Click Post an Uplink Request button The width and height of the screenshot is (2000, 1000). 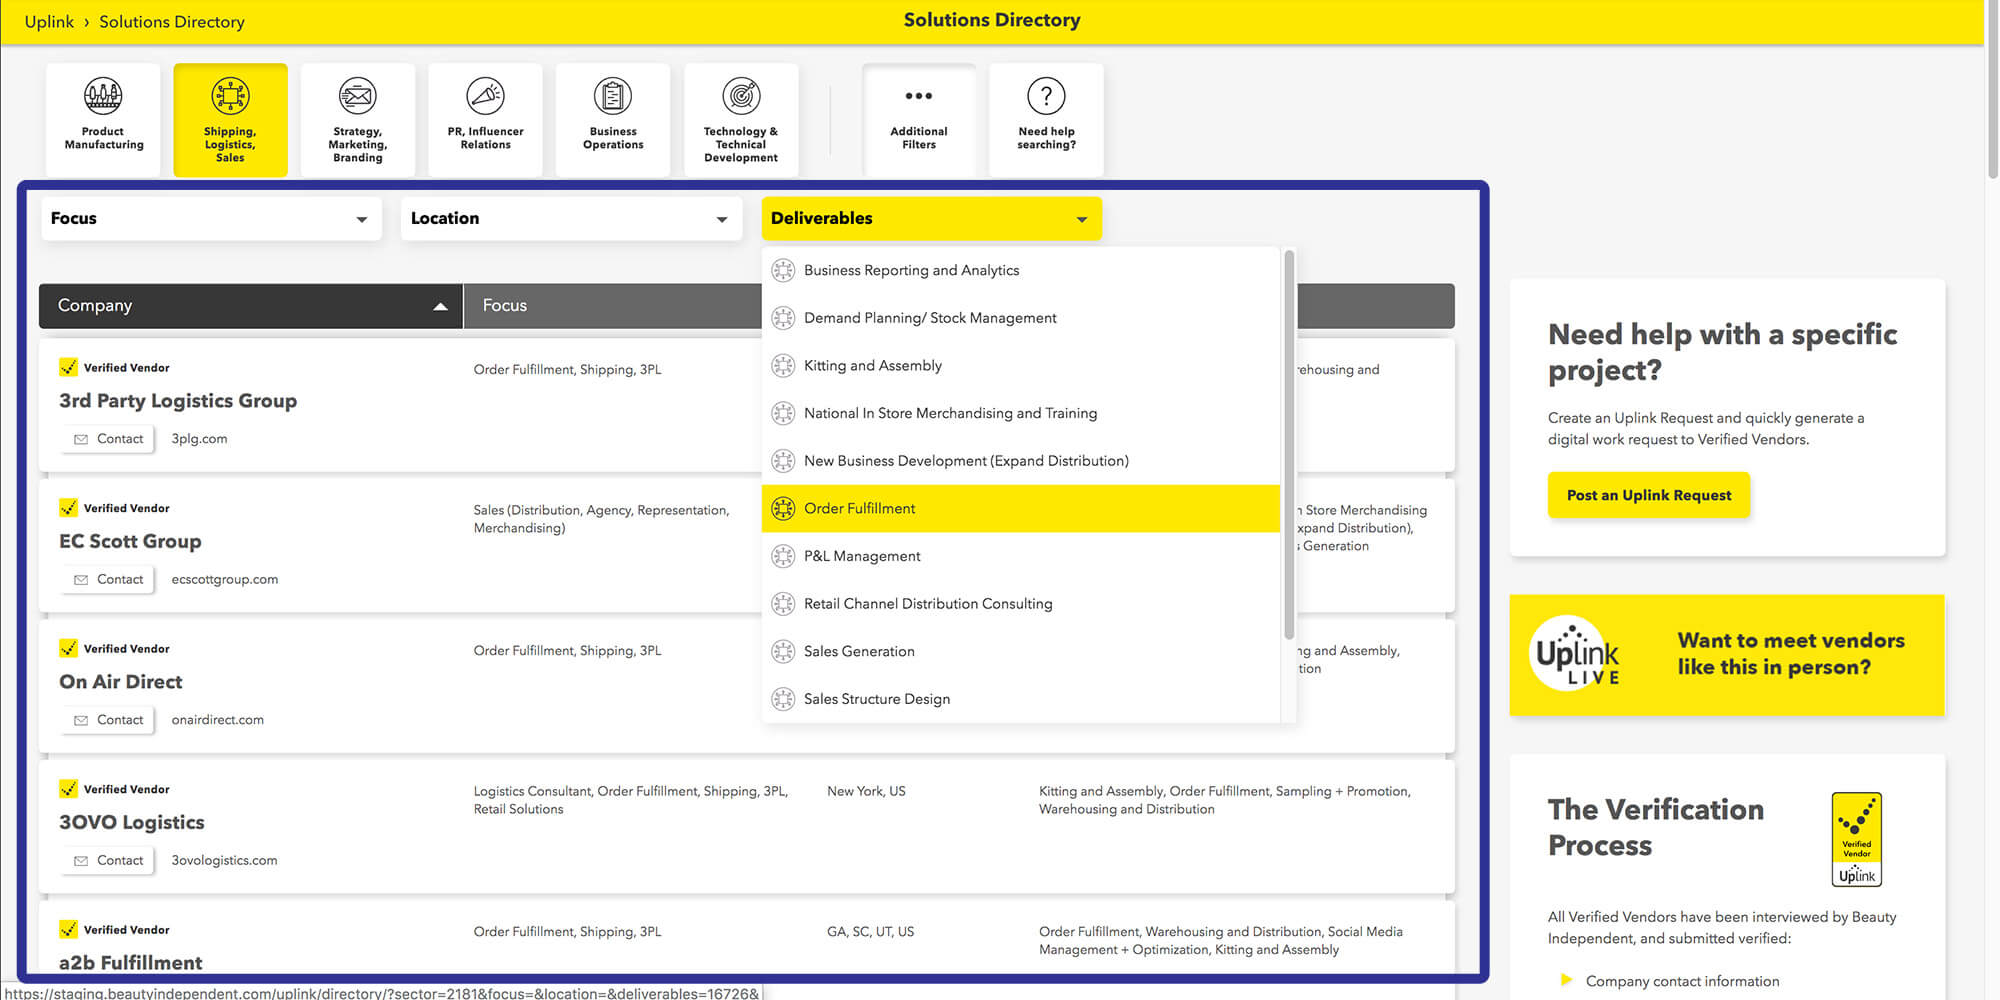1649,495
